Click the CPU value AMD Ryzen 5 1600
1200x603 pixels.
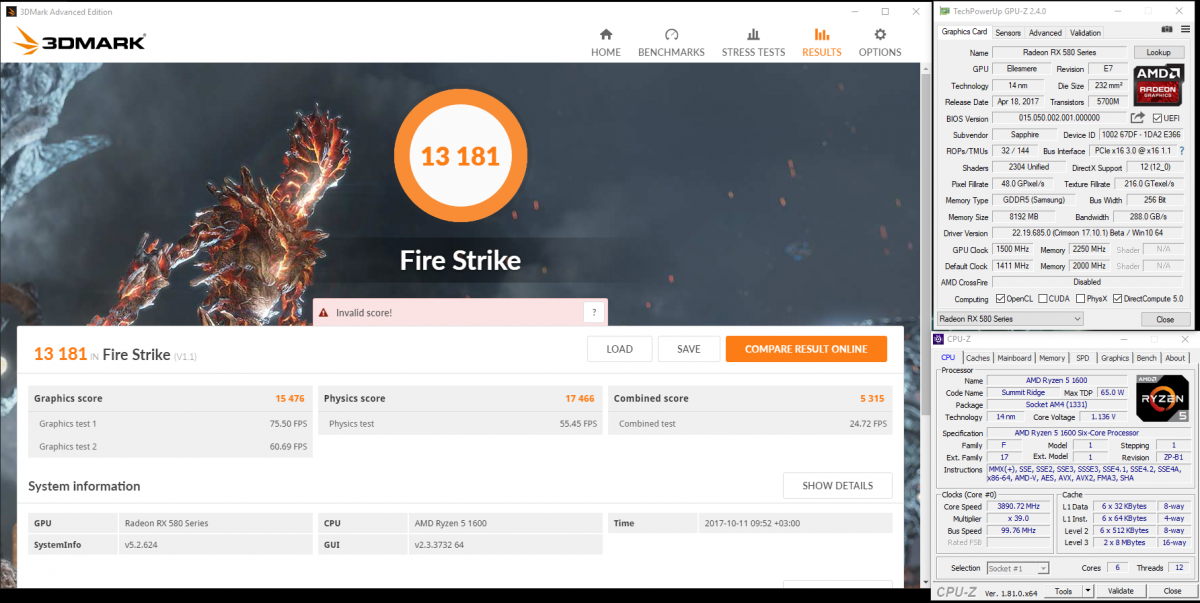click(x=449, y=523)
